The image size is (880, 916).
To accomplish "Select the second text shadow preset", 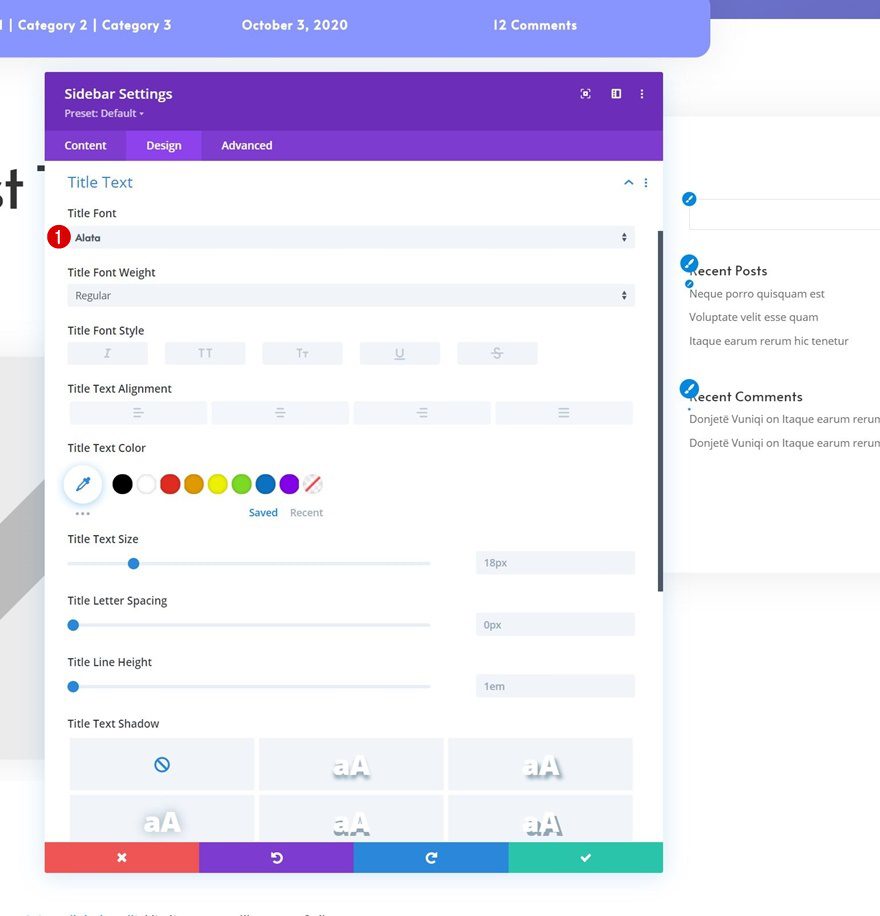I will 350,764.
